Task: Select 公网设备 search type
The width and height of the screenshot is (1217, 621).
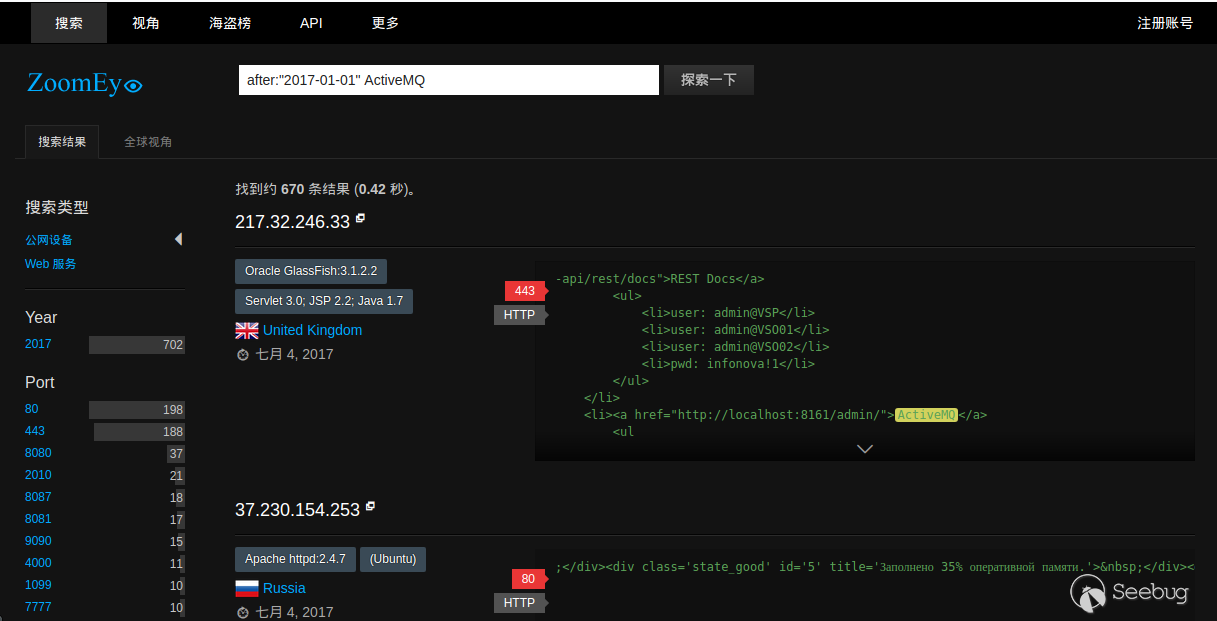Action: (x=49, y=240)
